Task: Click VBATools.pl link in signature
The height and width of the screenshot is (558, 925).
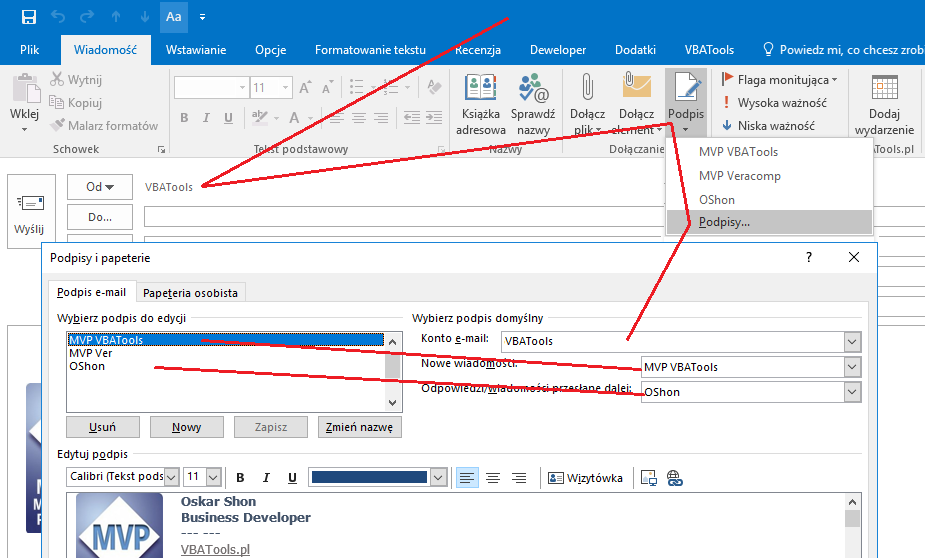Action: click(215, 549)
